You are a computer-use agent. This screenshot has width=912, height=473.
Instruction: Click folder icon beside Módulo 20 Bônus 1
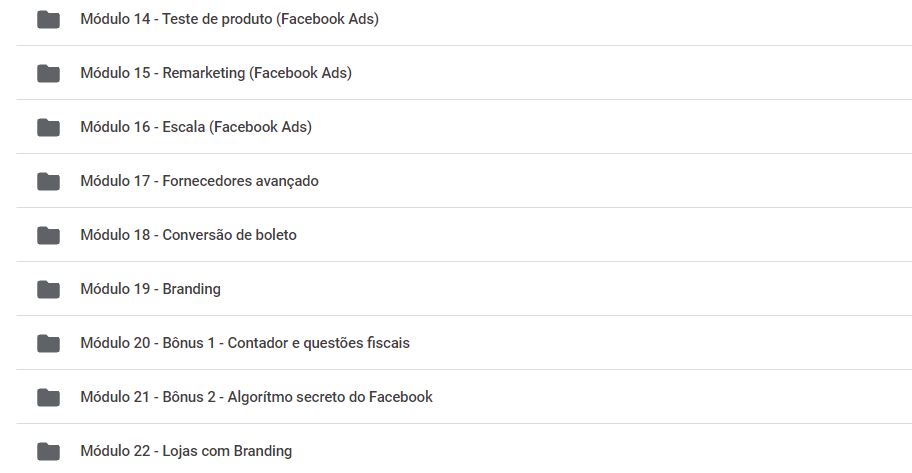click(48, 343)
